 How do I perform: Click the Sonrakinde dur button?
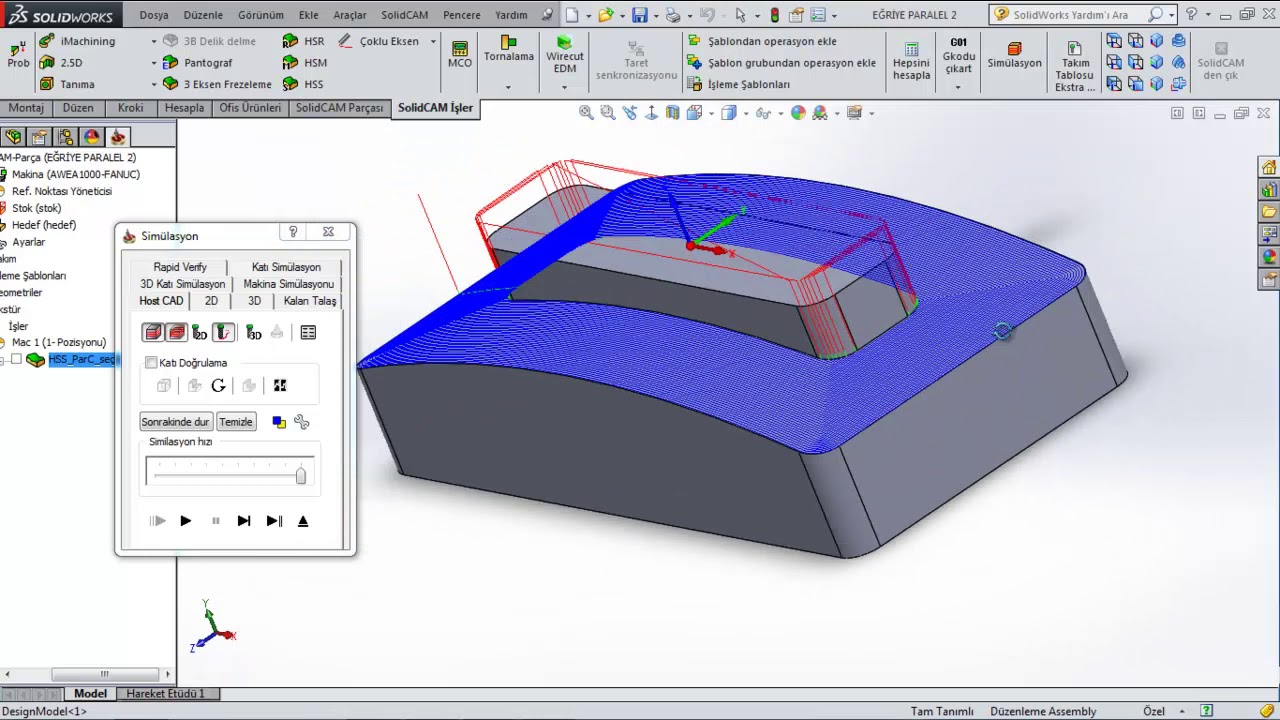[175, 422]
